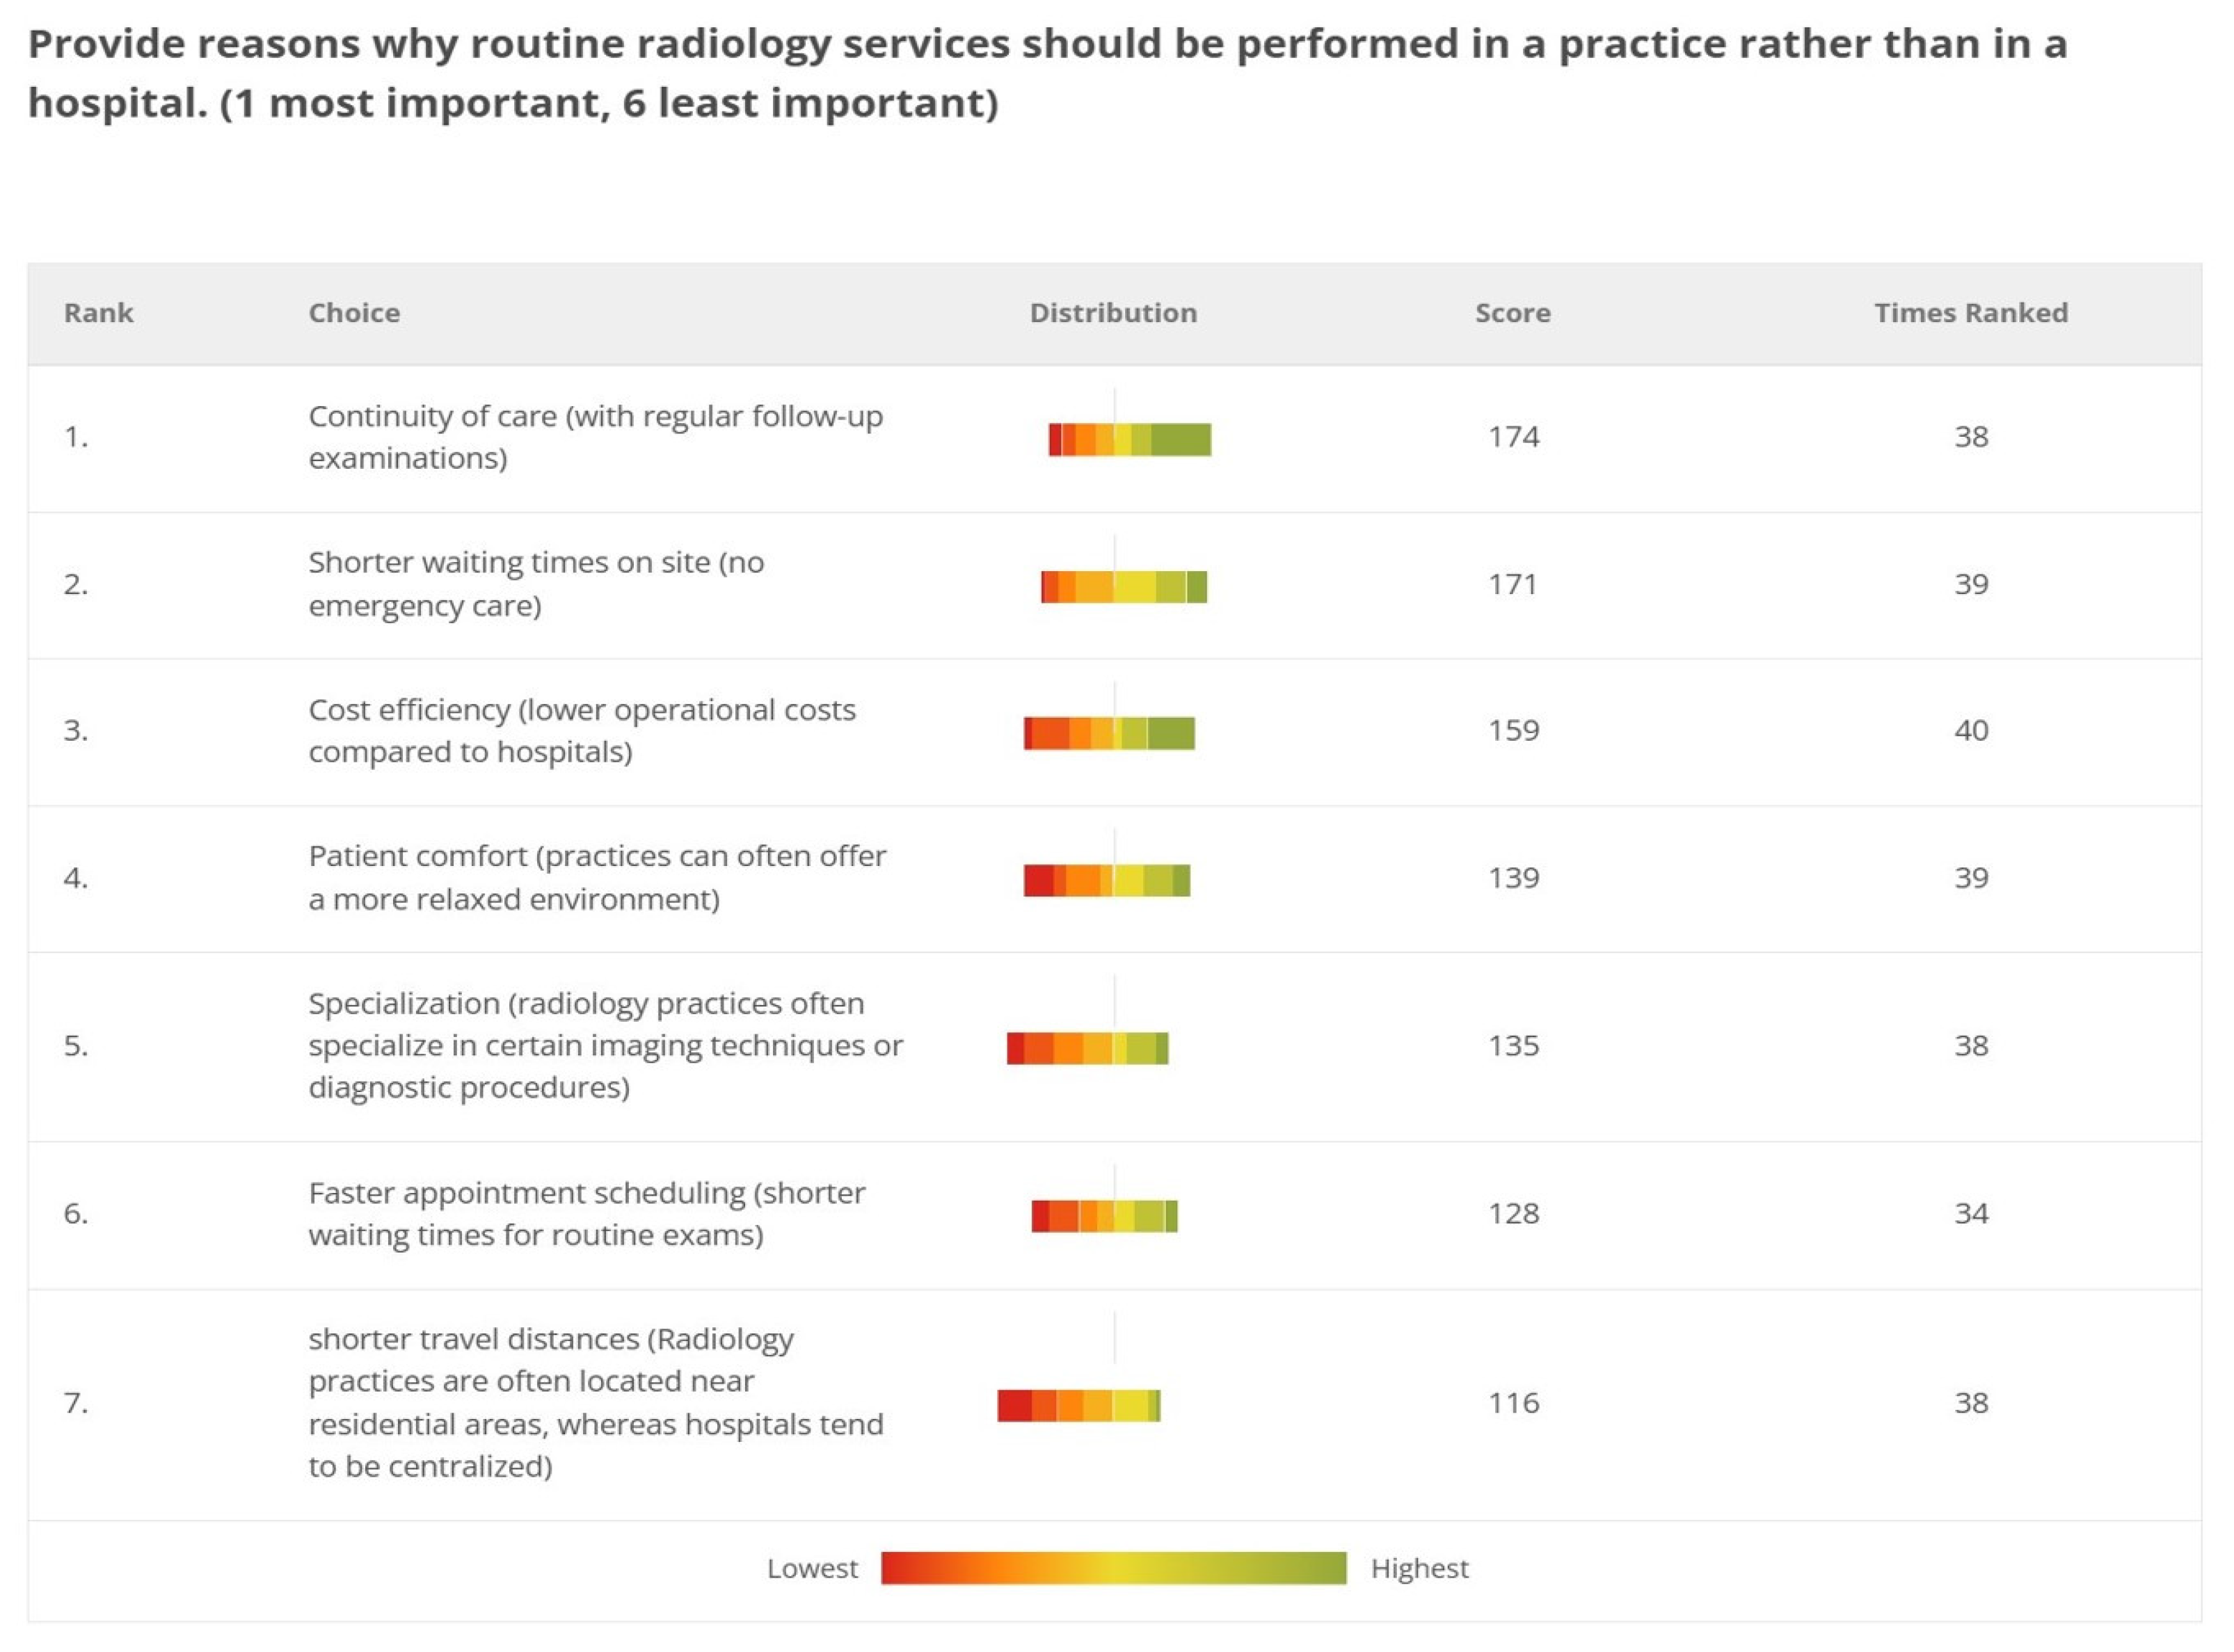The height and width of the screenshot is (1652, 2234).
Task: Click the Score column header
Action: coord(1512,313)
